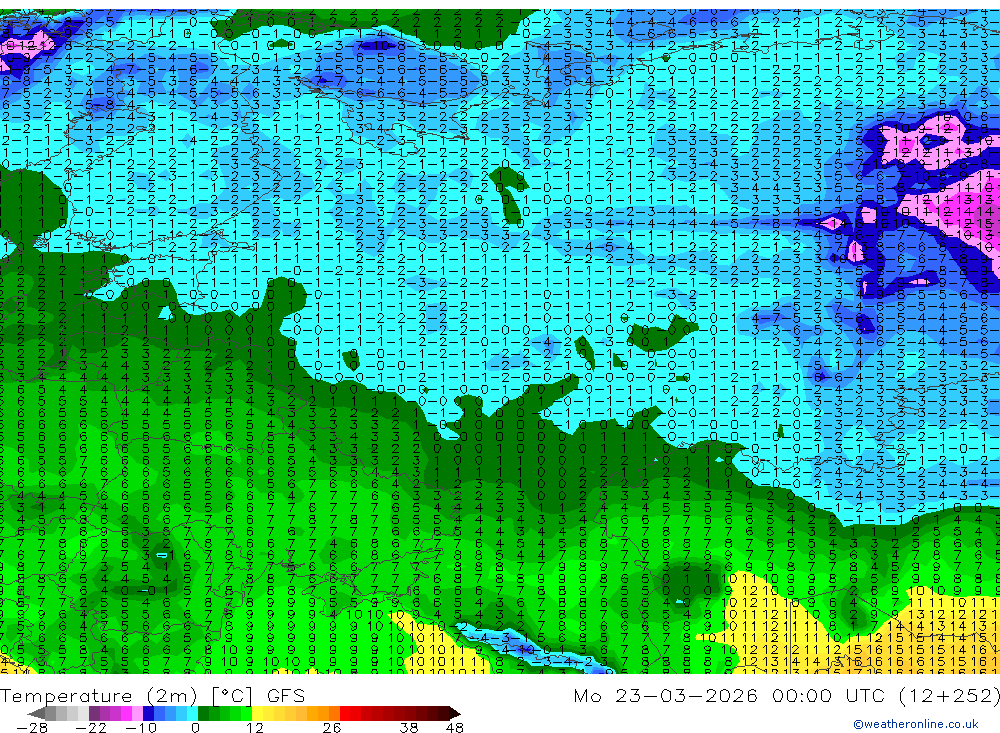The width and height of the screenshot is (1000, 733).
Task: Pick the dark blue section of temperature scale
Action: coord(148,713)
